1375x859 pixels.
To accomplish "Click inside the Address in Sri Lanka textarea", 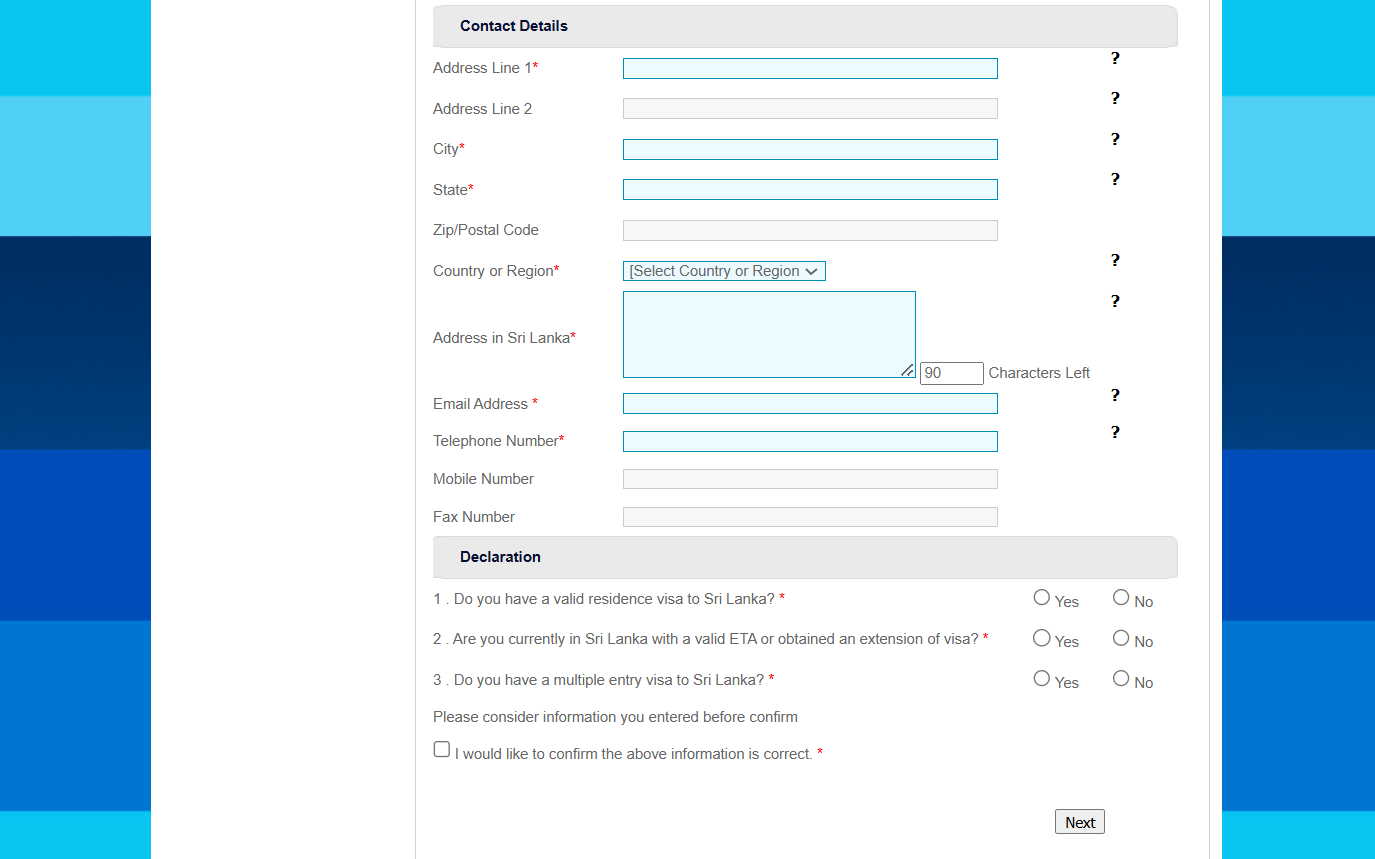I will pos(768,335).
